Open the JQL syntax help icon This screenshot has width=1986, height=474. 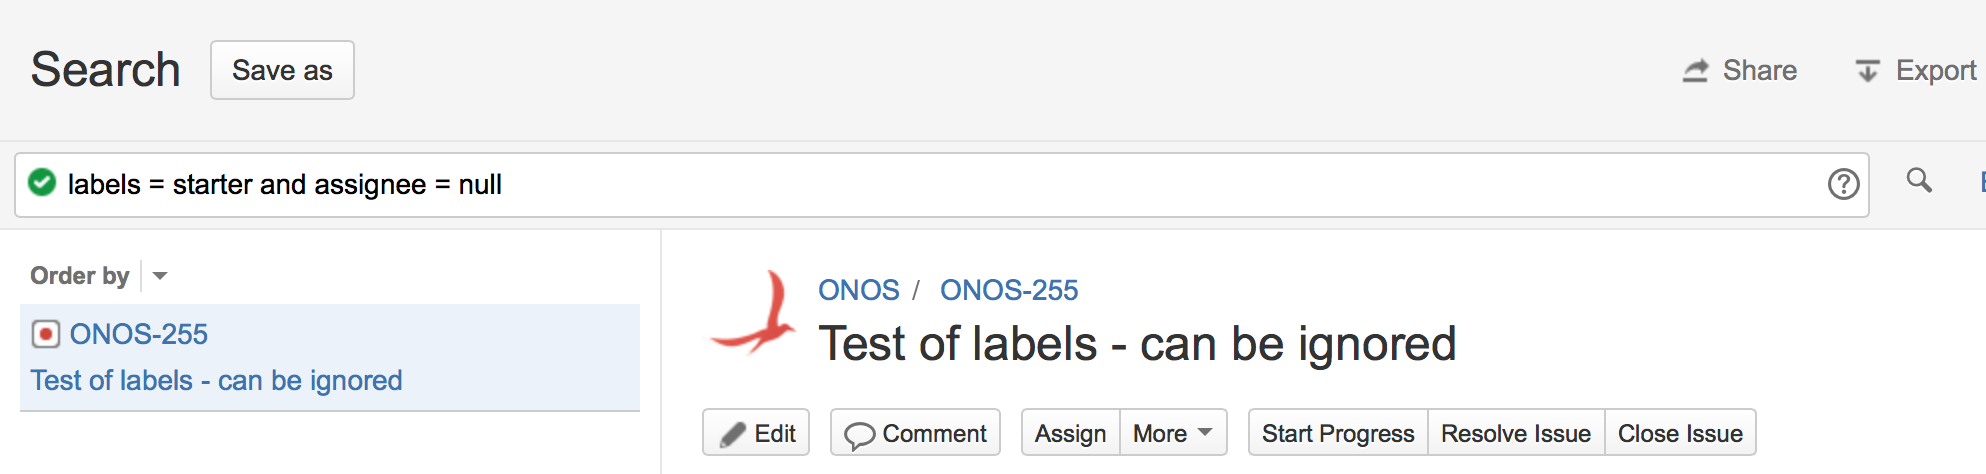(1843, 184)
